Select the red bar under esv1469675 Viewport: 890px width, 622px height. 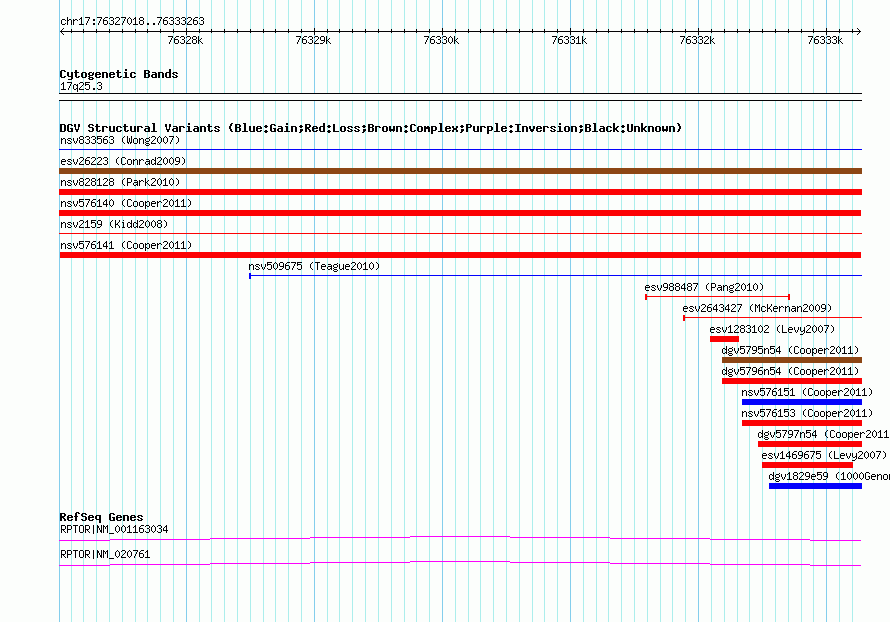pos(807,465)
